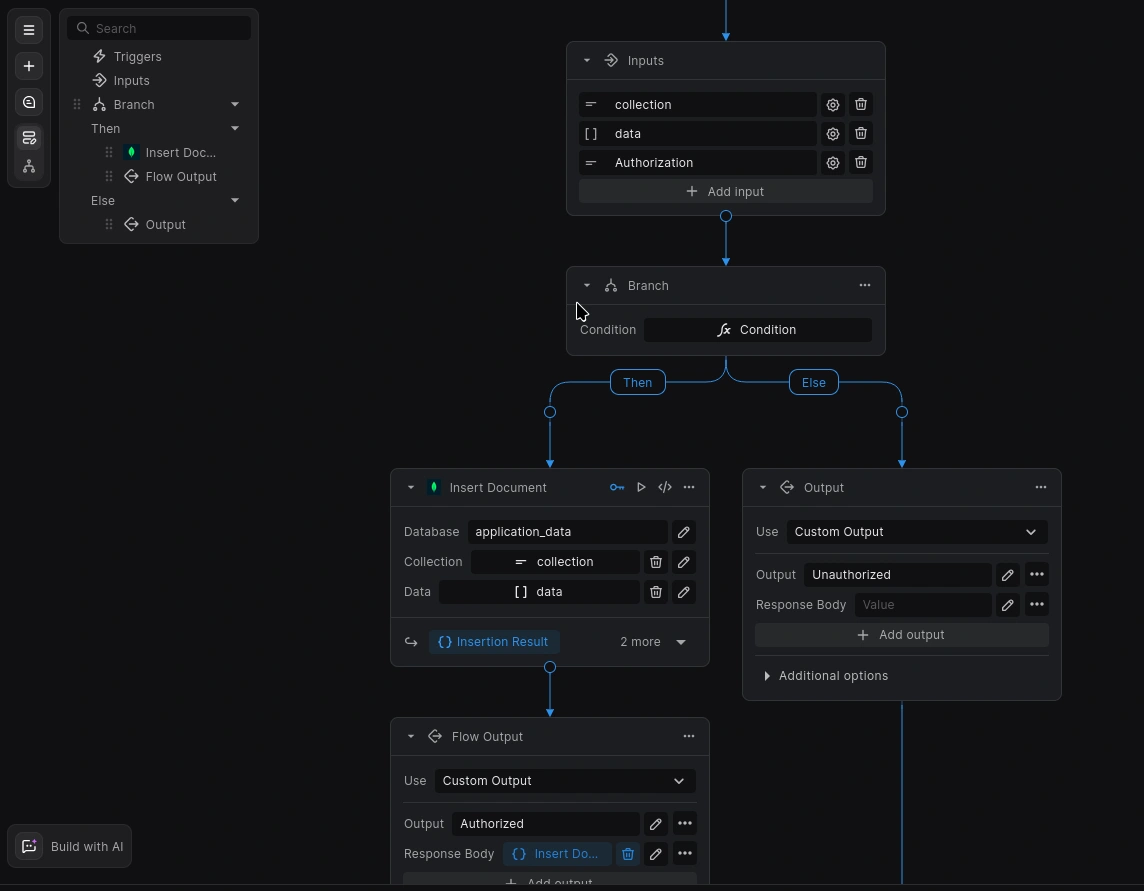Collapse the Inputs card
1144x891 pixels.
(587, 61)
